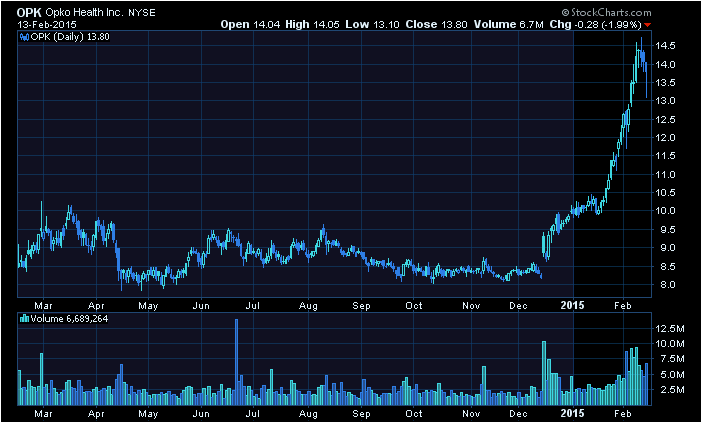702x423 pixels.
Task: Click the 12.5 price axis label
Action: (x=667, y=120)
